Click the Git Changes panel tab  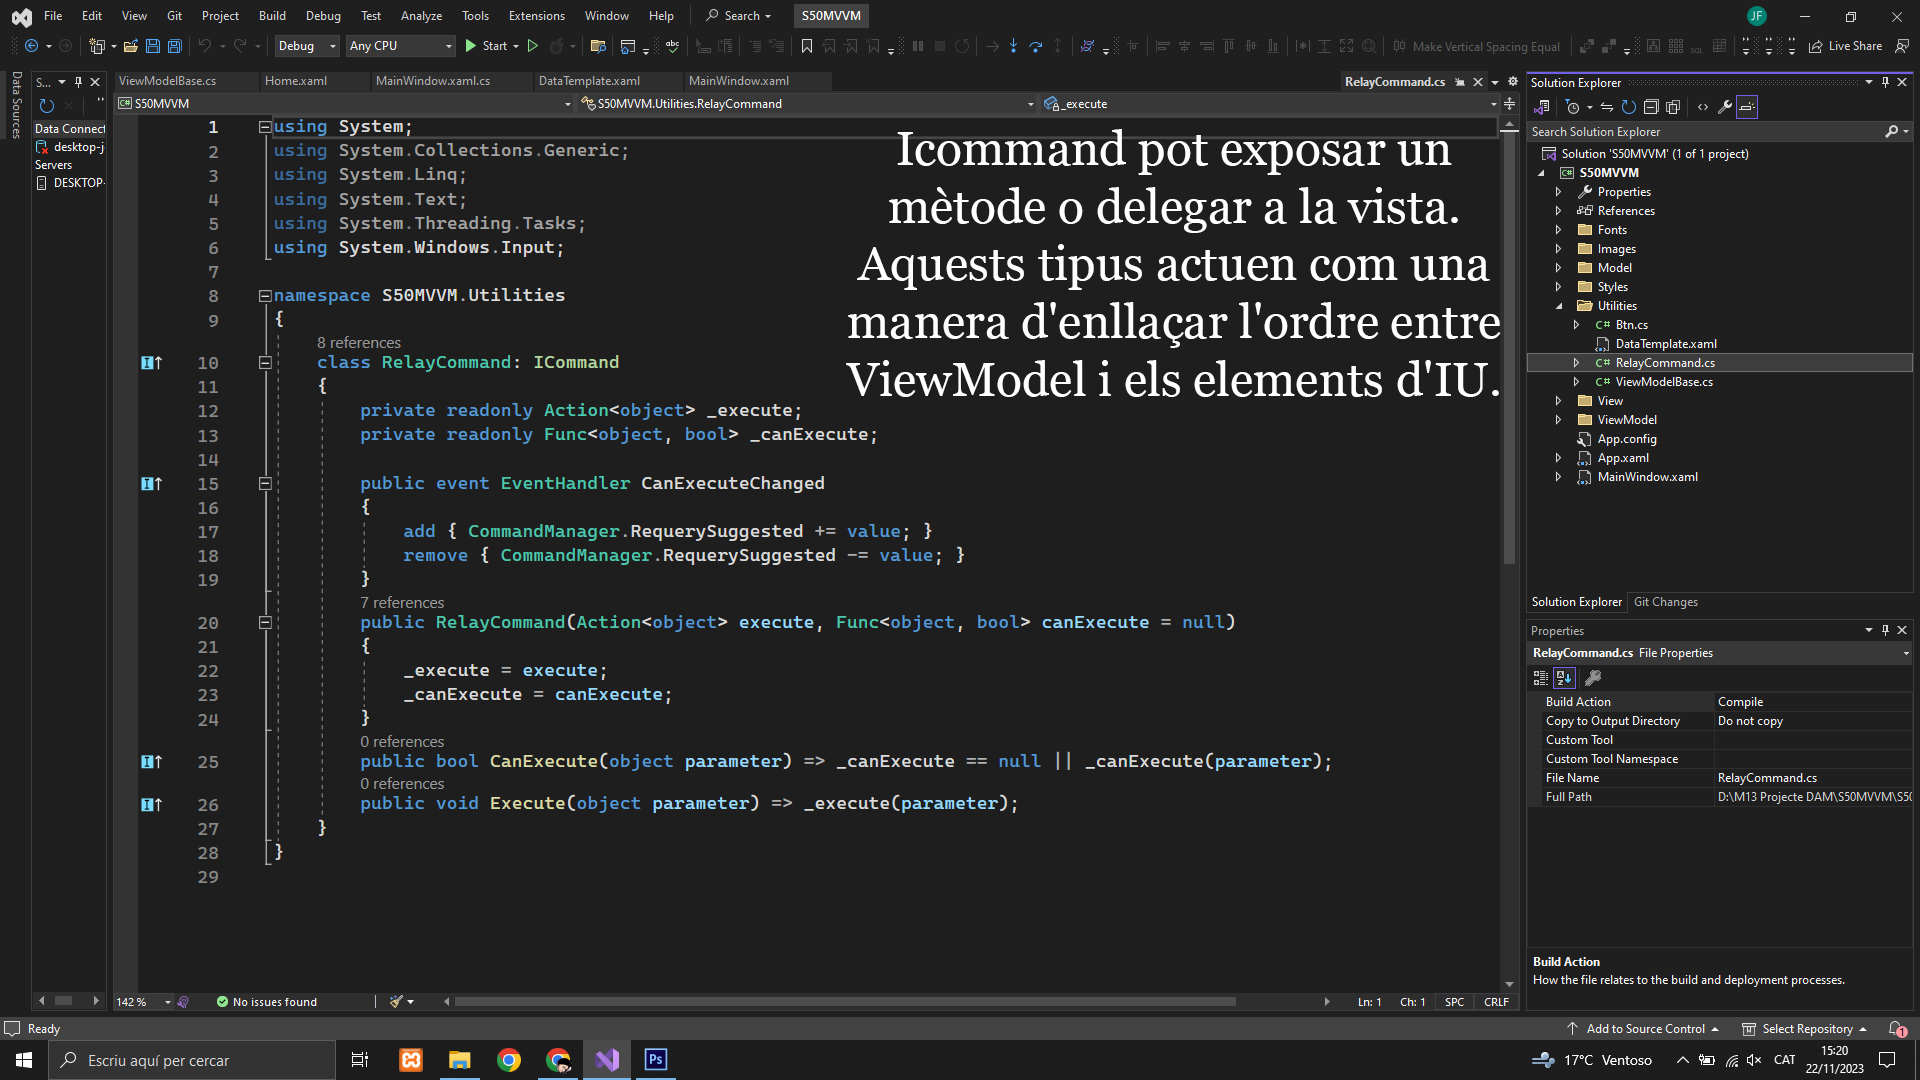pos(1665,602)
